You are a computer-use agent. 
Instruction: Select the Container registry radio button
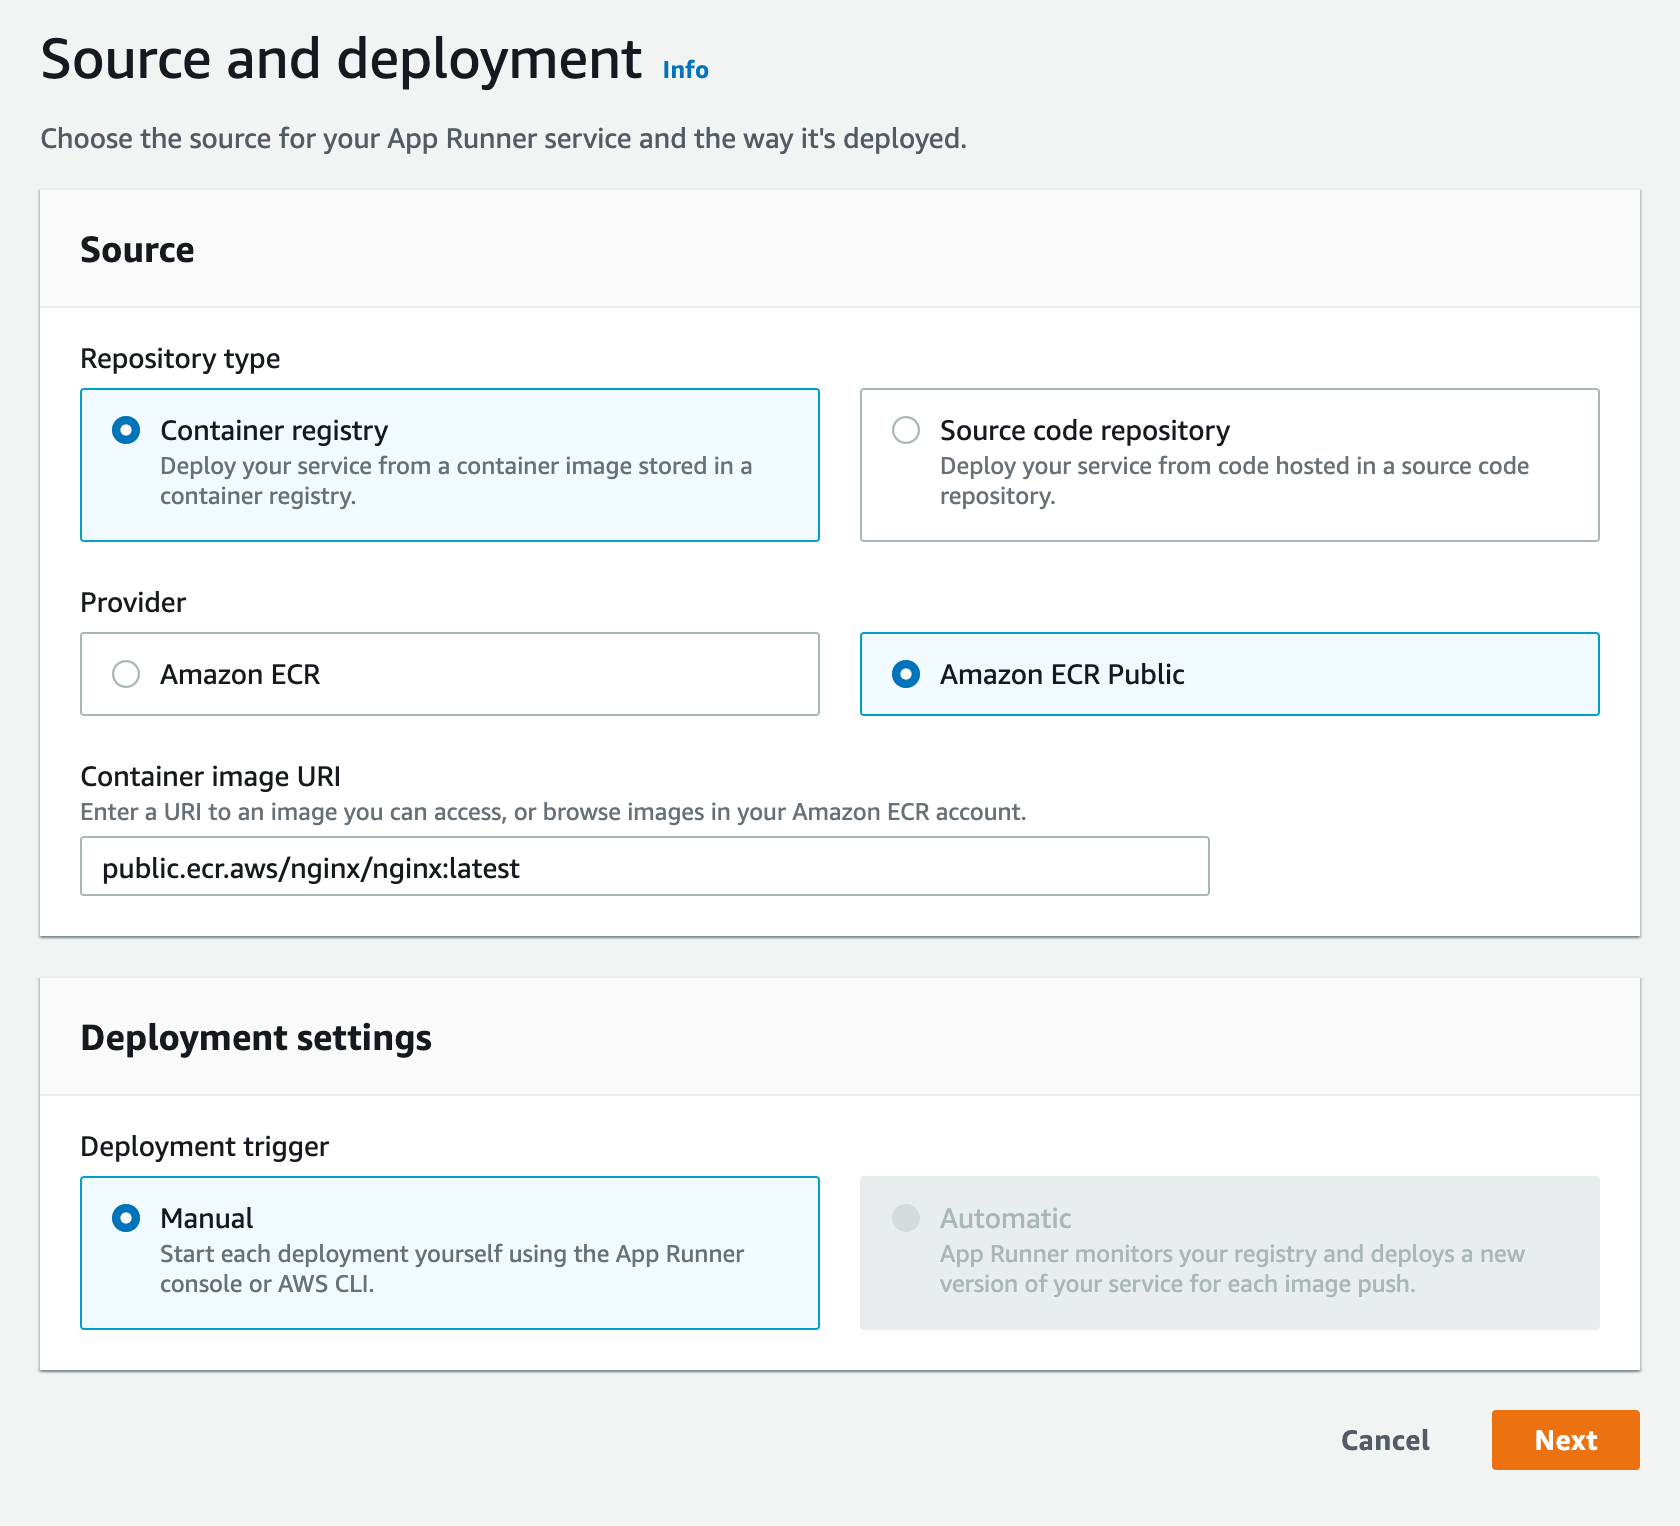124,430
